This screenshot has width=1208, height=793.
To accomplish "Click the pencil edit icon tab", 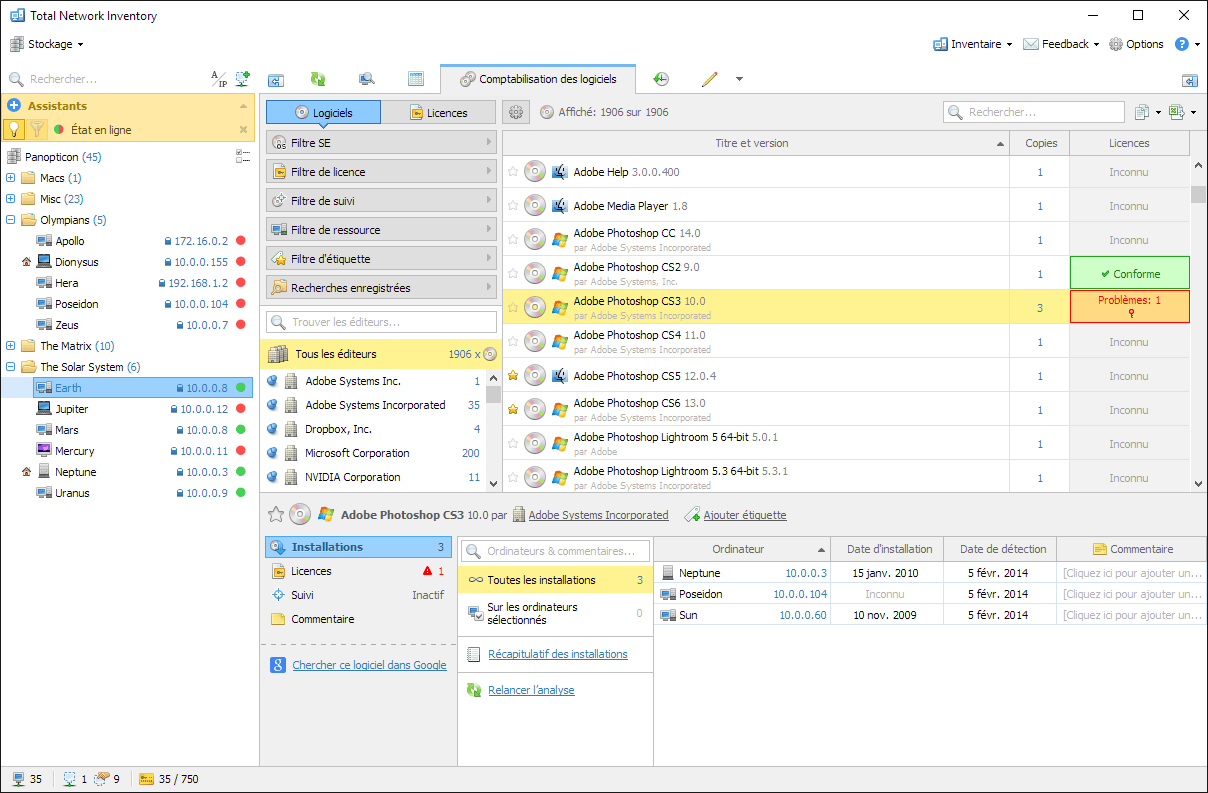I will click(x=710, y=79).
